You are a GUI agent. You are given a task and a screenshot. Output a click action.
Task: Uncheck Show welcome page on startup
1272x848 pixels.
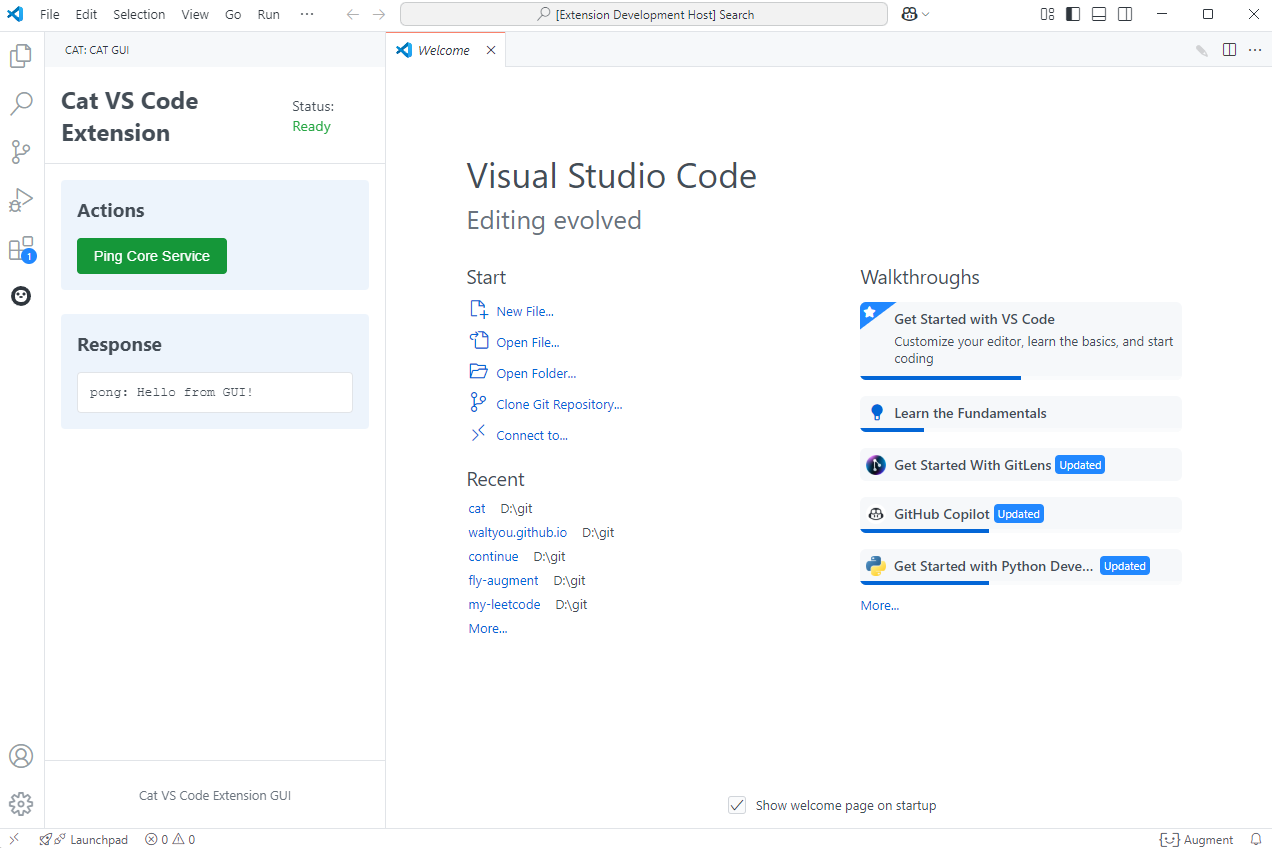coord(737,805)
